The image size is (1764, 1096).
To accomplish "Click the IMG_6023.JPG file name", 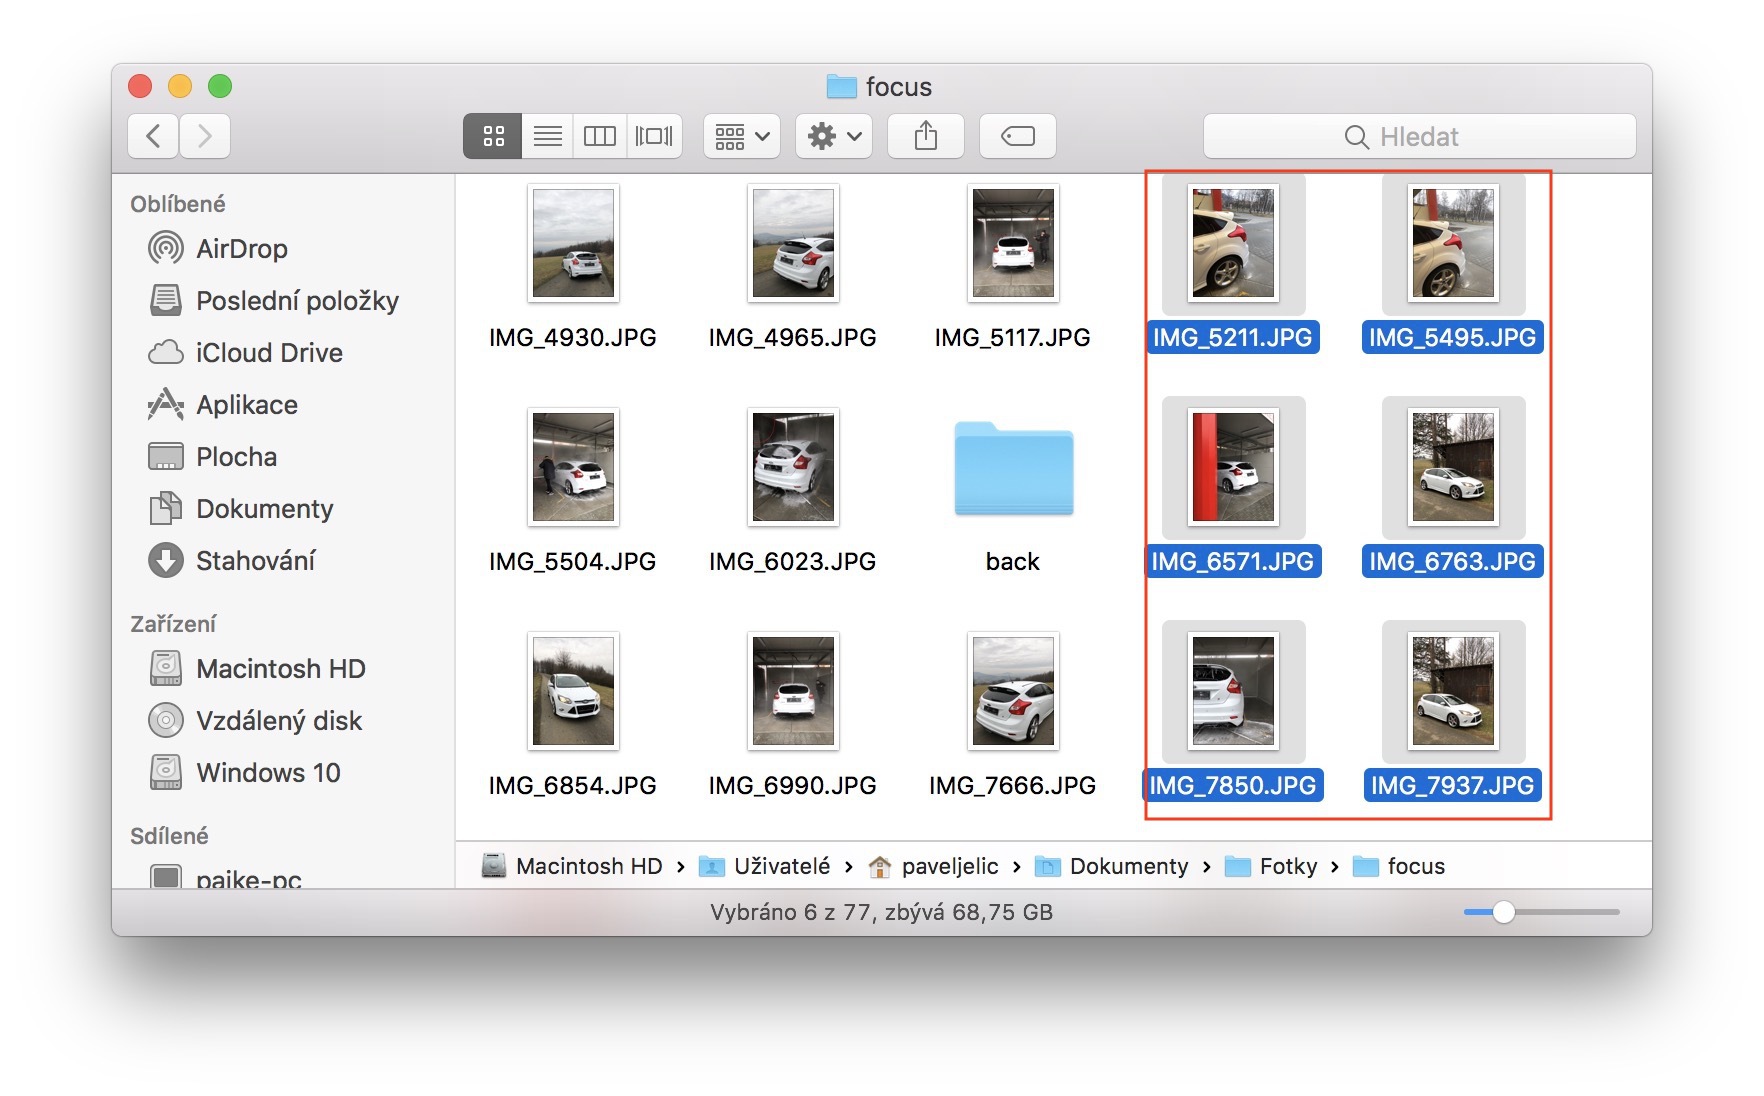I will [793, 562].
